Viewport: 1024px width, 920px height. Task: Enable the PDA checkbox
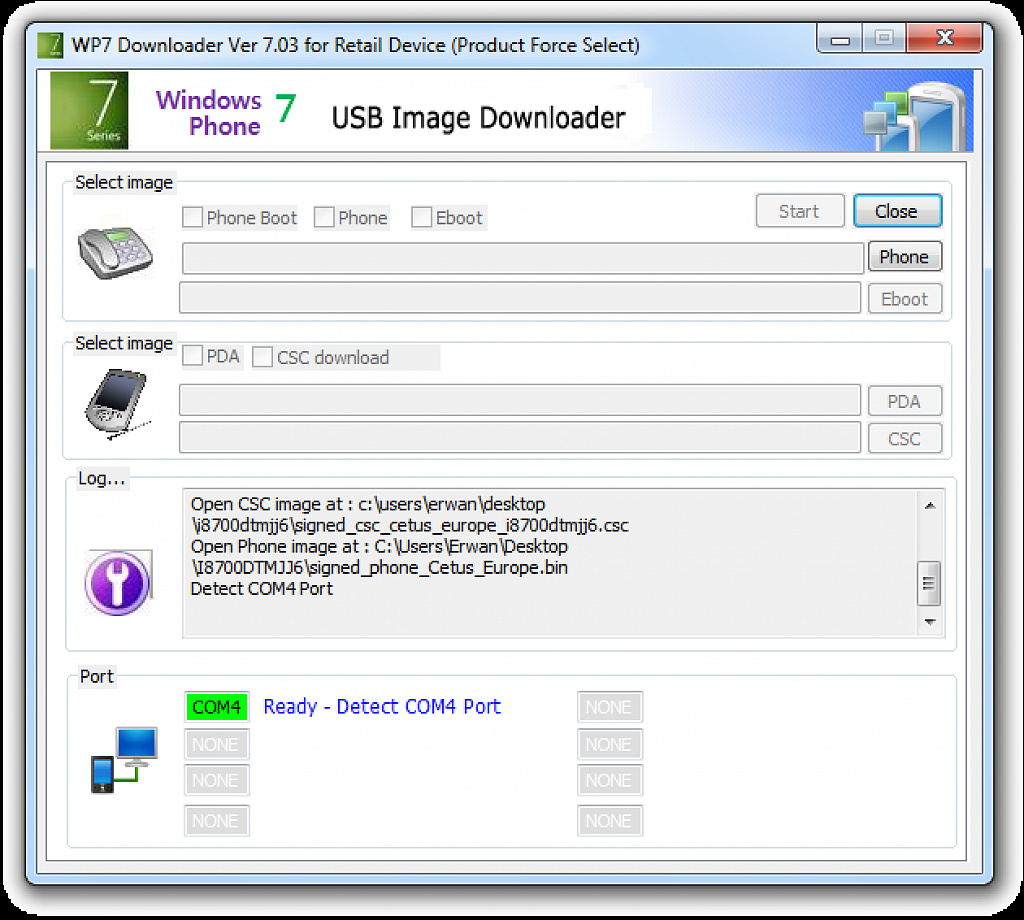click(192, 357)
